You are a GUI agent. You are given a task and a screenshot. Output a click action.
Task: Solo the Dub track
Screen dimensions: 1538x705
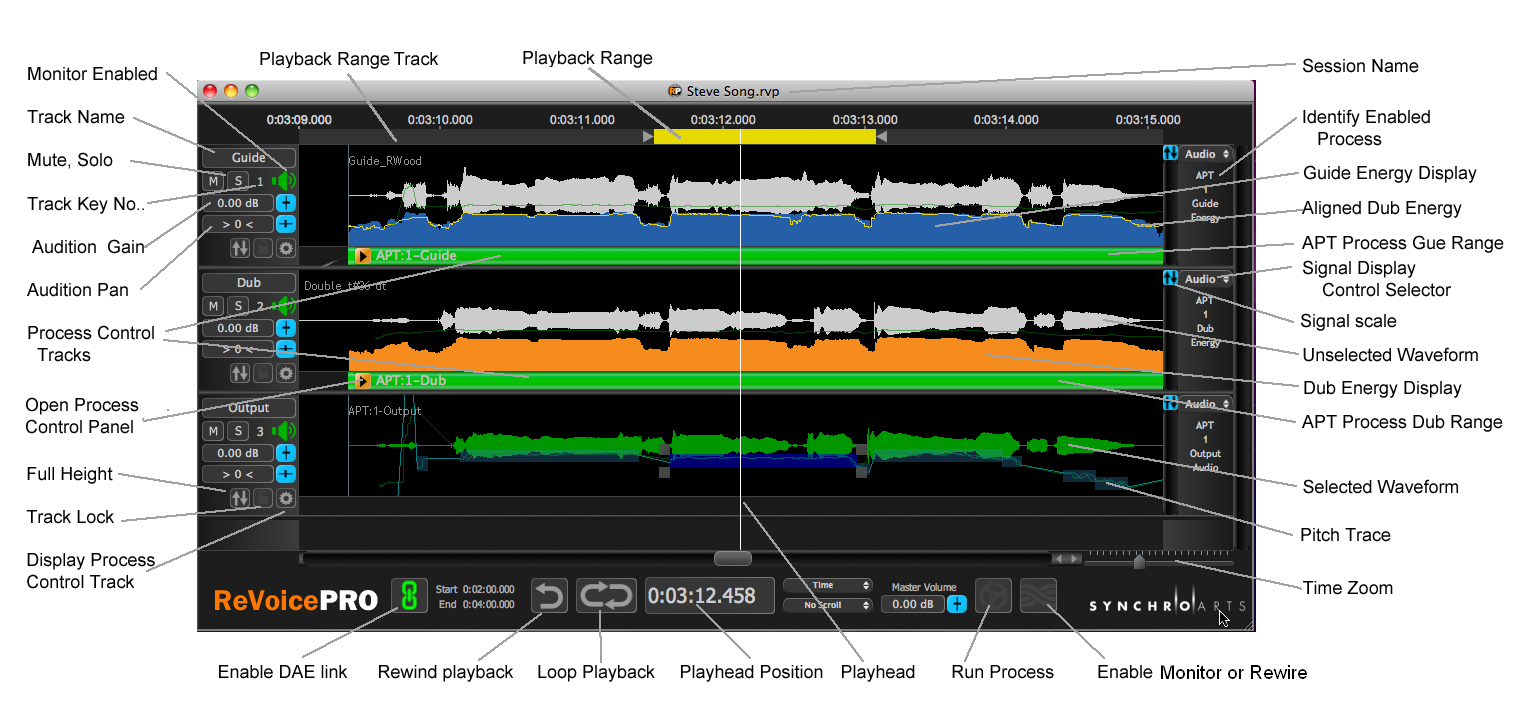(238, 306)
